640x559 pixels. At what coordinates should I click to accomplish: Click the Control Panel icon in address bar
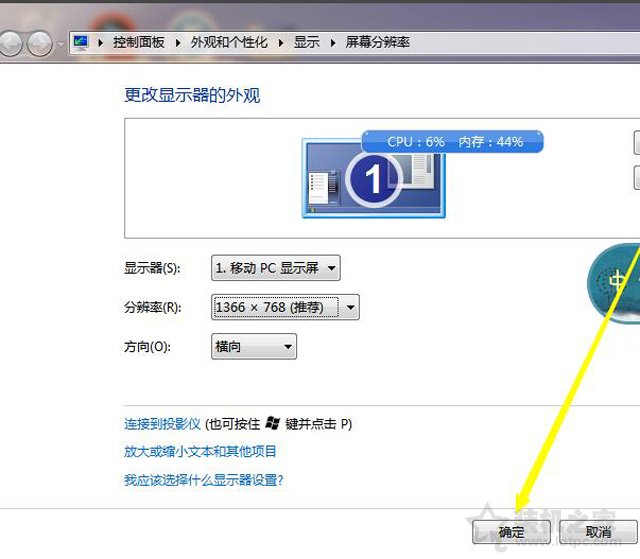tap(81, 43)
